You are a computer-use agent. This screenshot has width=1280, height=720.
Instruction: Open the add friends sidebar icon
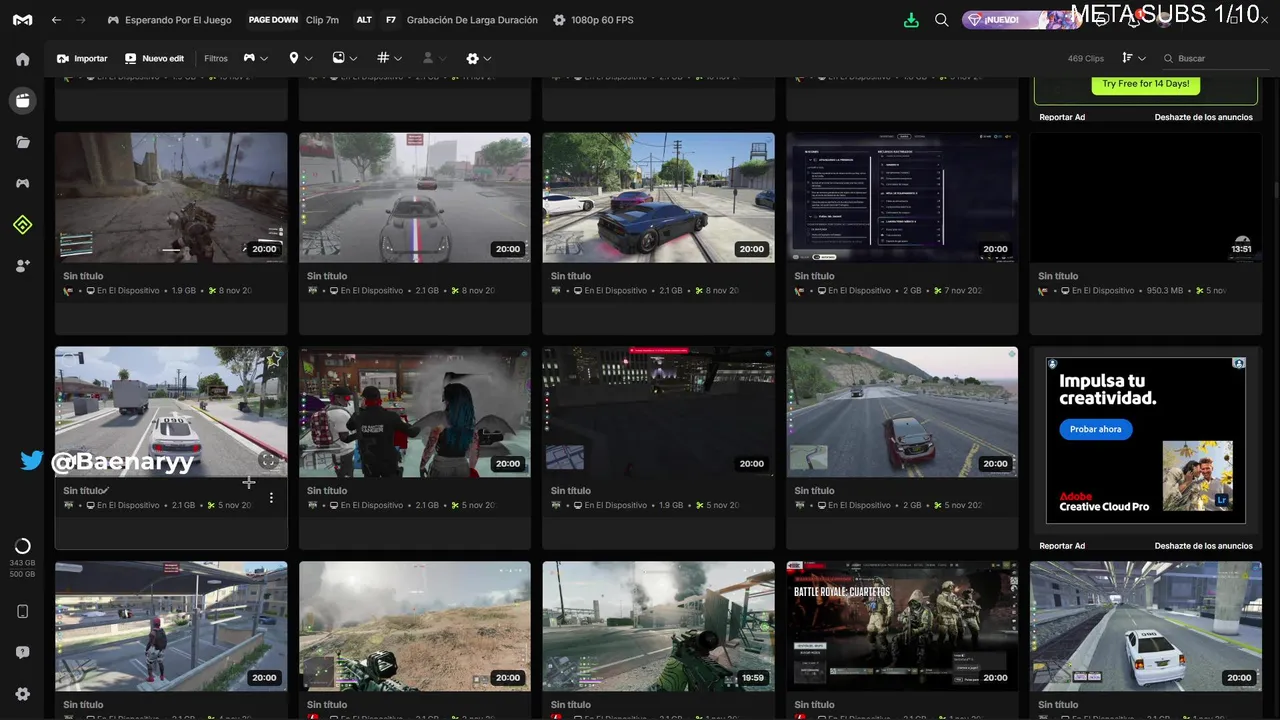22,266
